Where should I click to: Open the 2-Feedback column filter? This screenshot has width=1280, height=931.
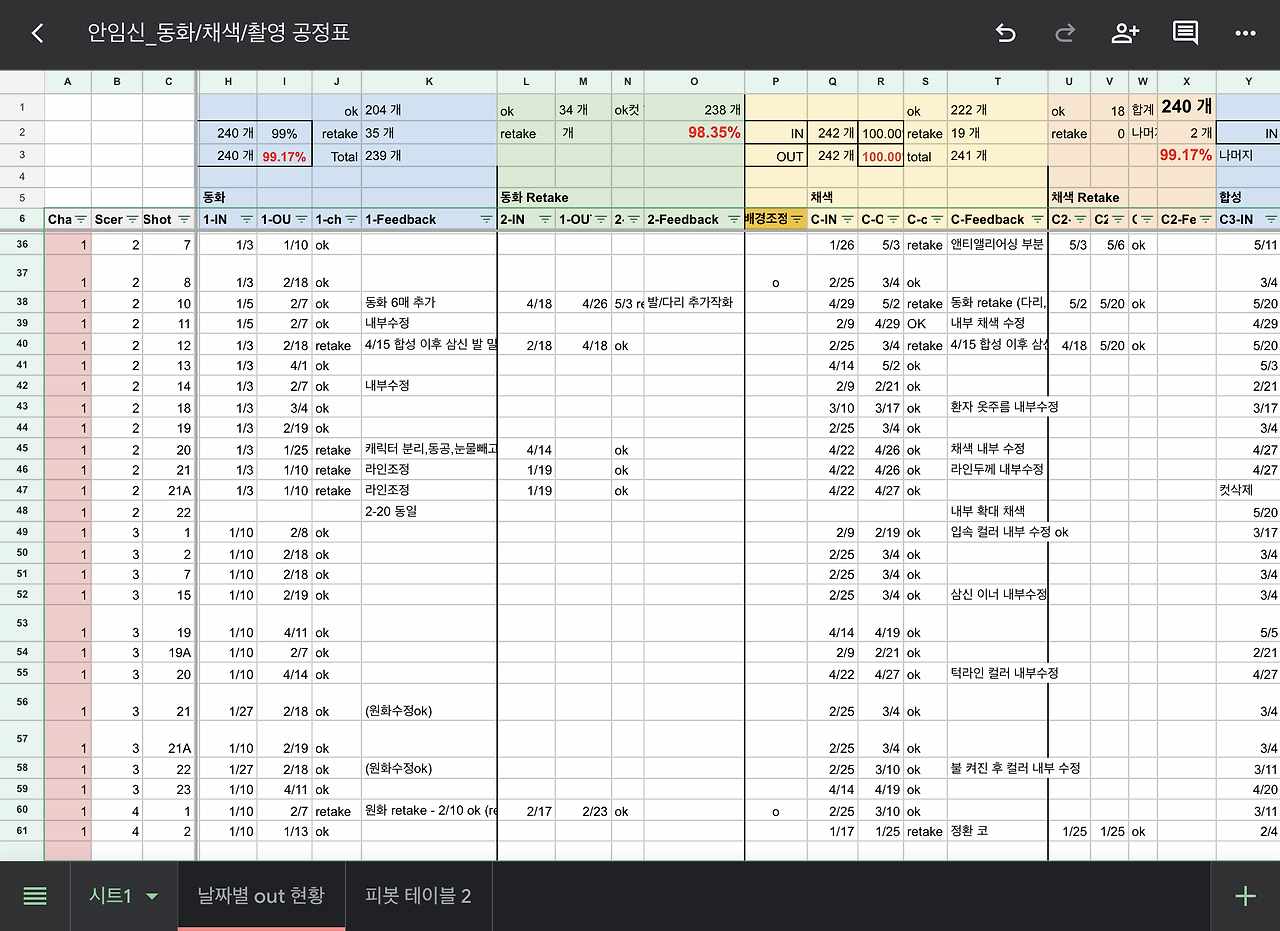click(734, 220)
